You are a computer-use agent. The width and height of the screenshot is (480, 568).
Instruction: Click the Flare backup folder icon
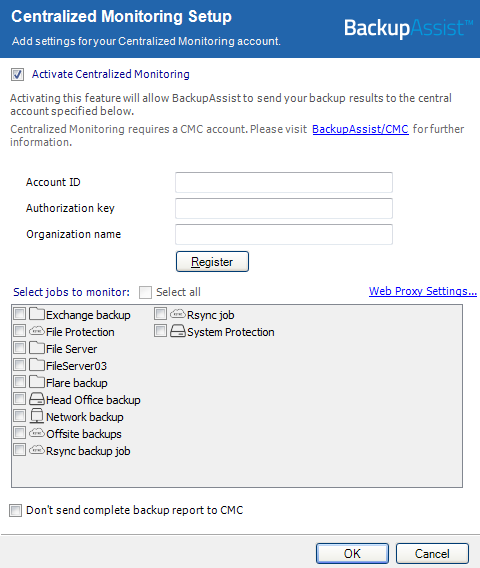point(37,382)
